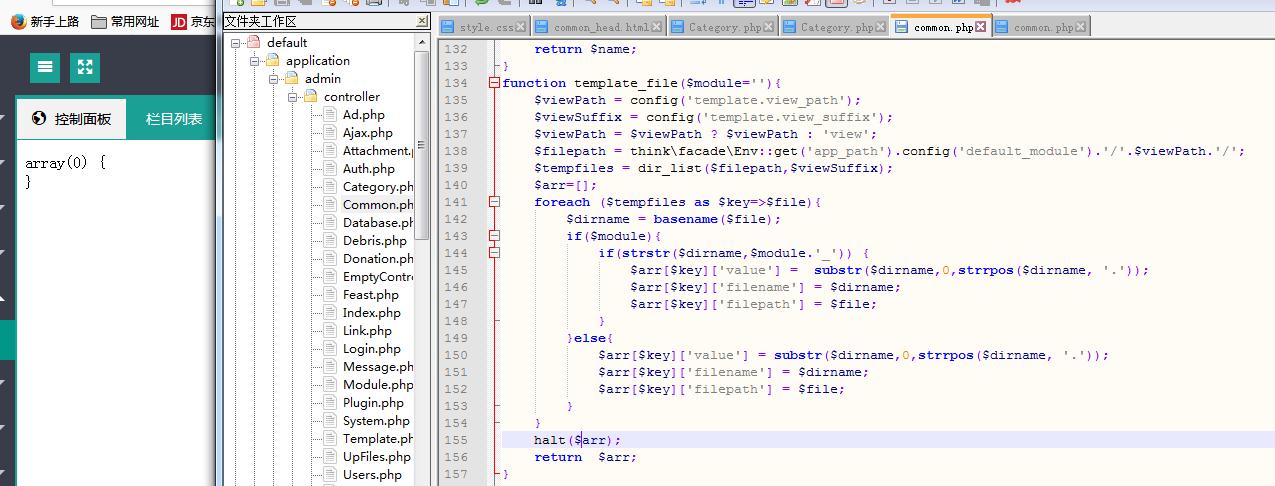Click the "$dirname = basename($file);" line

pos(673,219)
